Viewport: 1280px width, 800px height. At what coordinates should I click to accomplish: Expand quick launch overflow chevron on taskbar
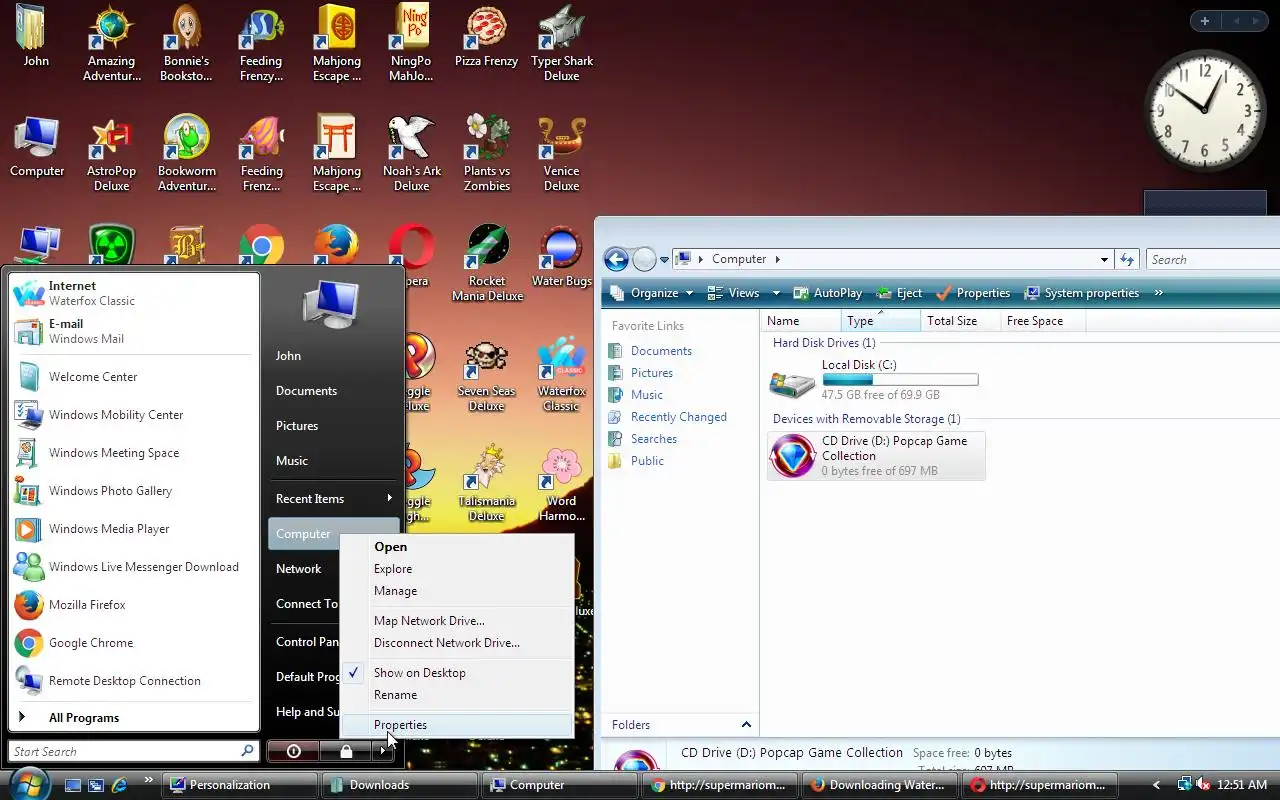(x=149, y=780)
